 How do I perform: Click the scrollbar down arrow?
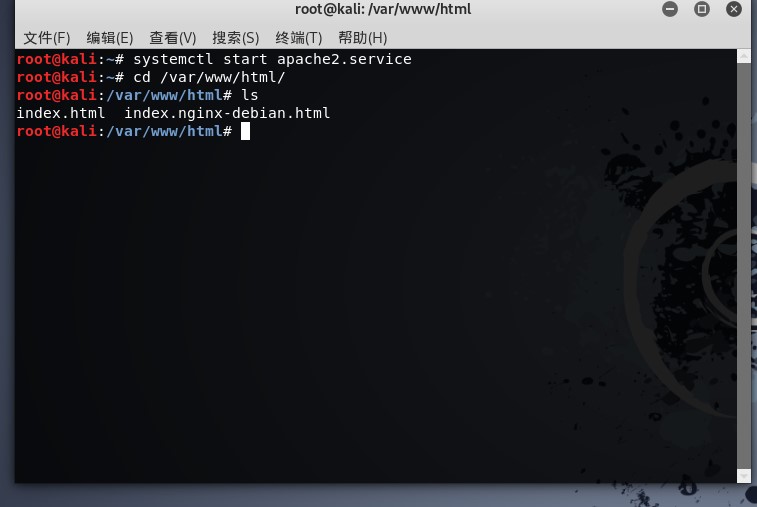(x=743, y=476)
